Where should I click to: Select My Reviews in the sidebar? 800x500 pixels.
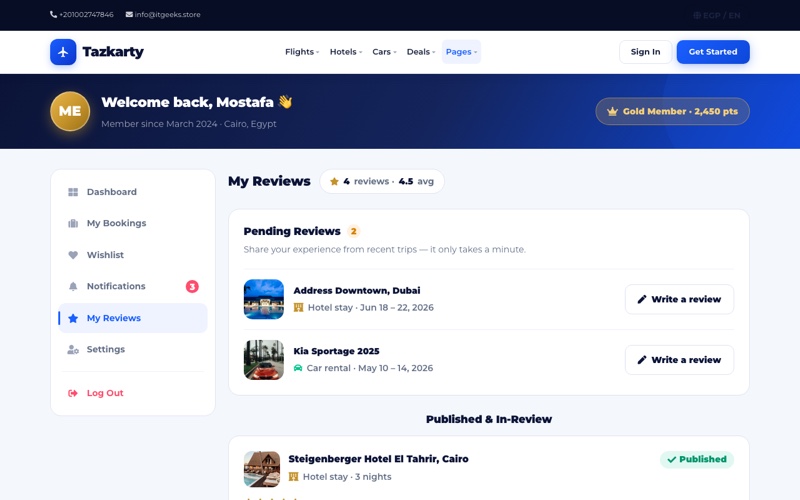[x=133, y=318]
